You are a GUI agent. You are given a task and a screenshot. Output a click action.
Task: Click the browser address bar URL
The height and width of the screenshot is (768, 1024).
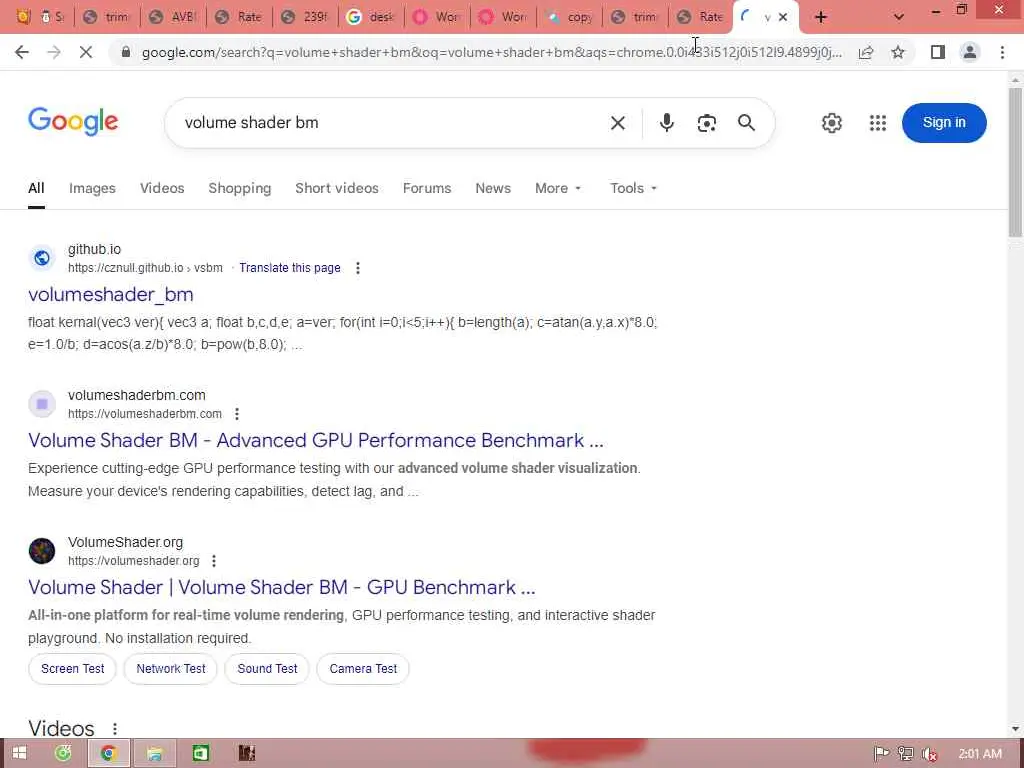click(492, 52)
